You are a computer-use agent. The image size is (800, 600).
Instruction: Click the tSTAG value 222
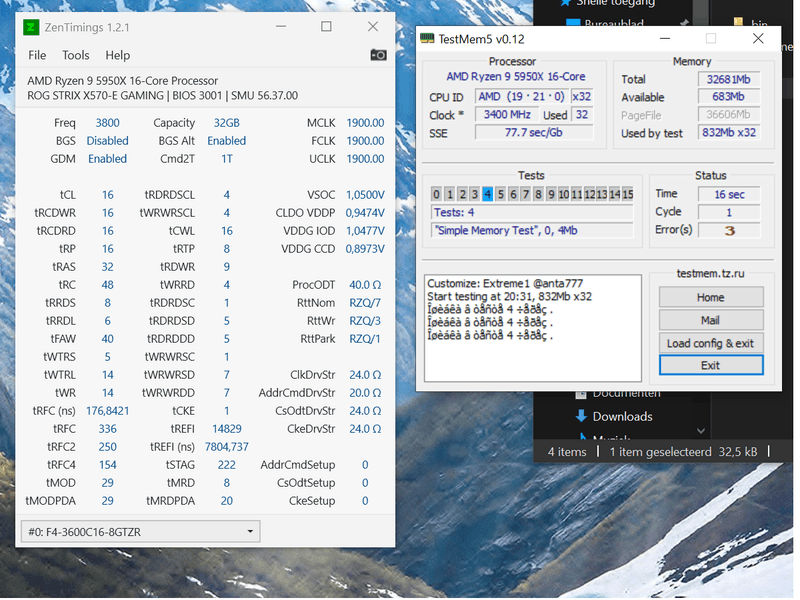(227, 465)
